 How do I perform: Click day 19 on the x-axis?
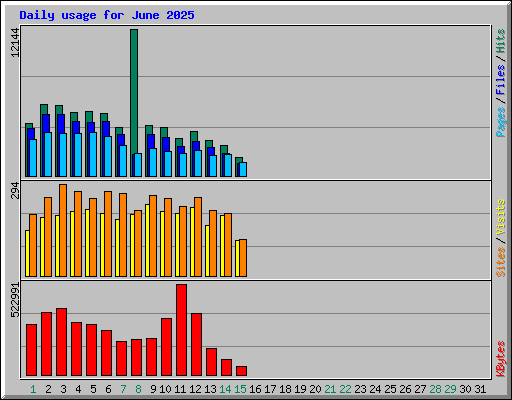tap(300, 389)
